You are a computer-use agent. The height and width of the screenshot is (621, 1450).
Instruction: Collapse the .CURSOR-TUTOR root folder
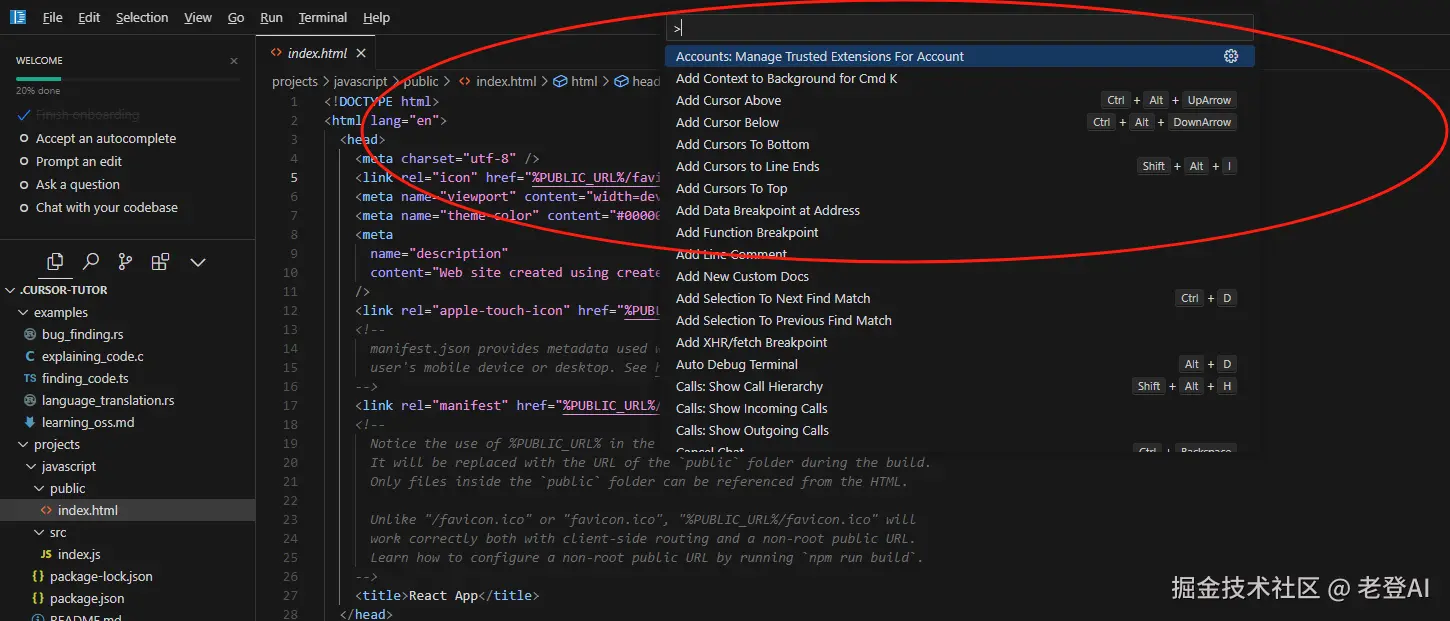tap(10, 290)
